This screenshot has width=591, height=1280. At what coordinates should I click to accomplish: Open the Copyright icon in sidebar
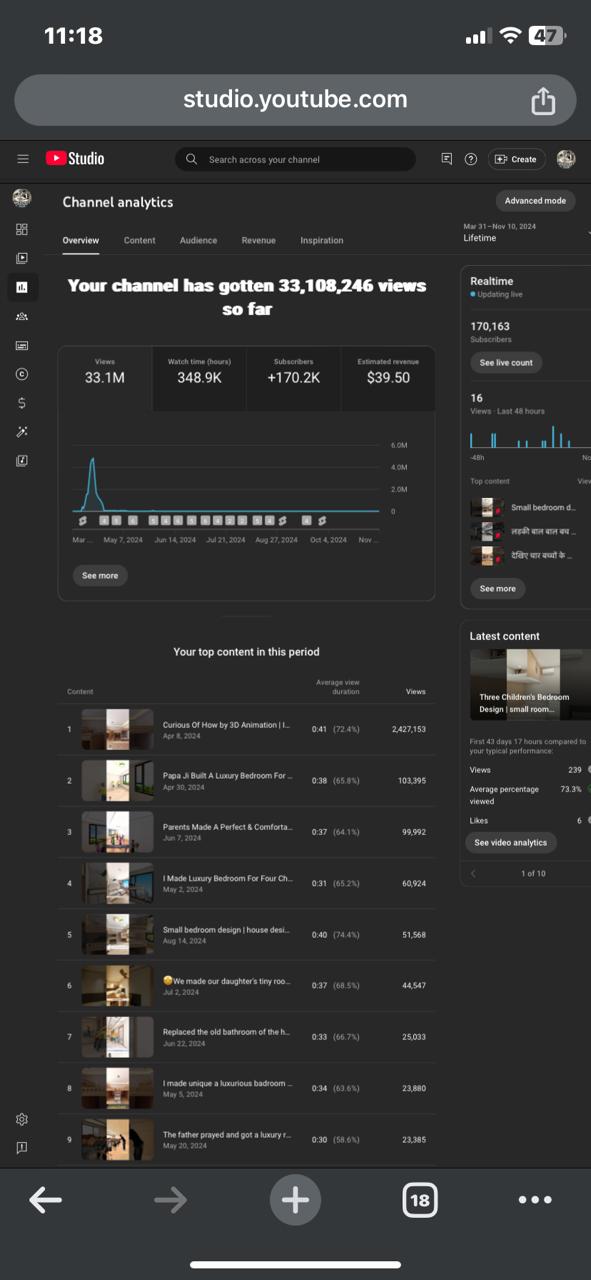tap(22, 374)
